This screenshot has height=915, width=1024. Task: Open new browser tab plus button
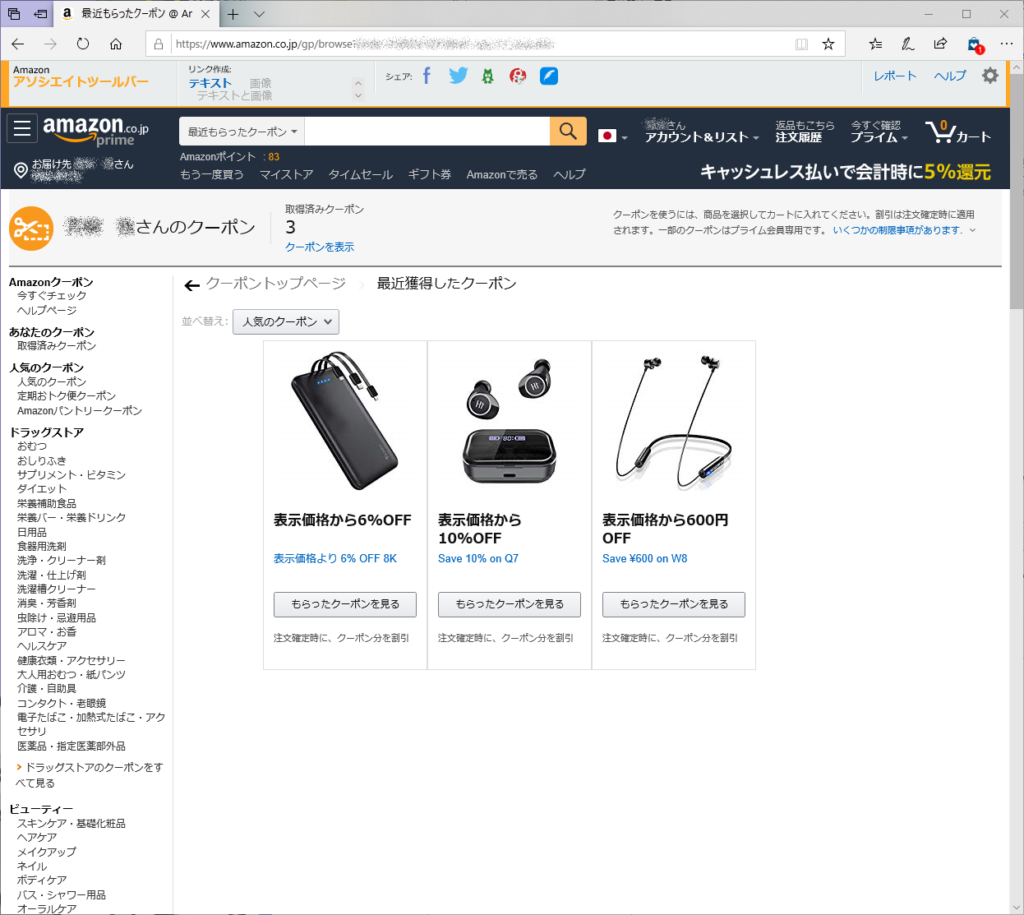(x=233, y=14)
